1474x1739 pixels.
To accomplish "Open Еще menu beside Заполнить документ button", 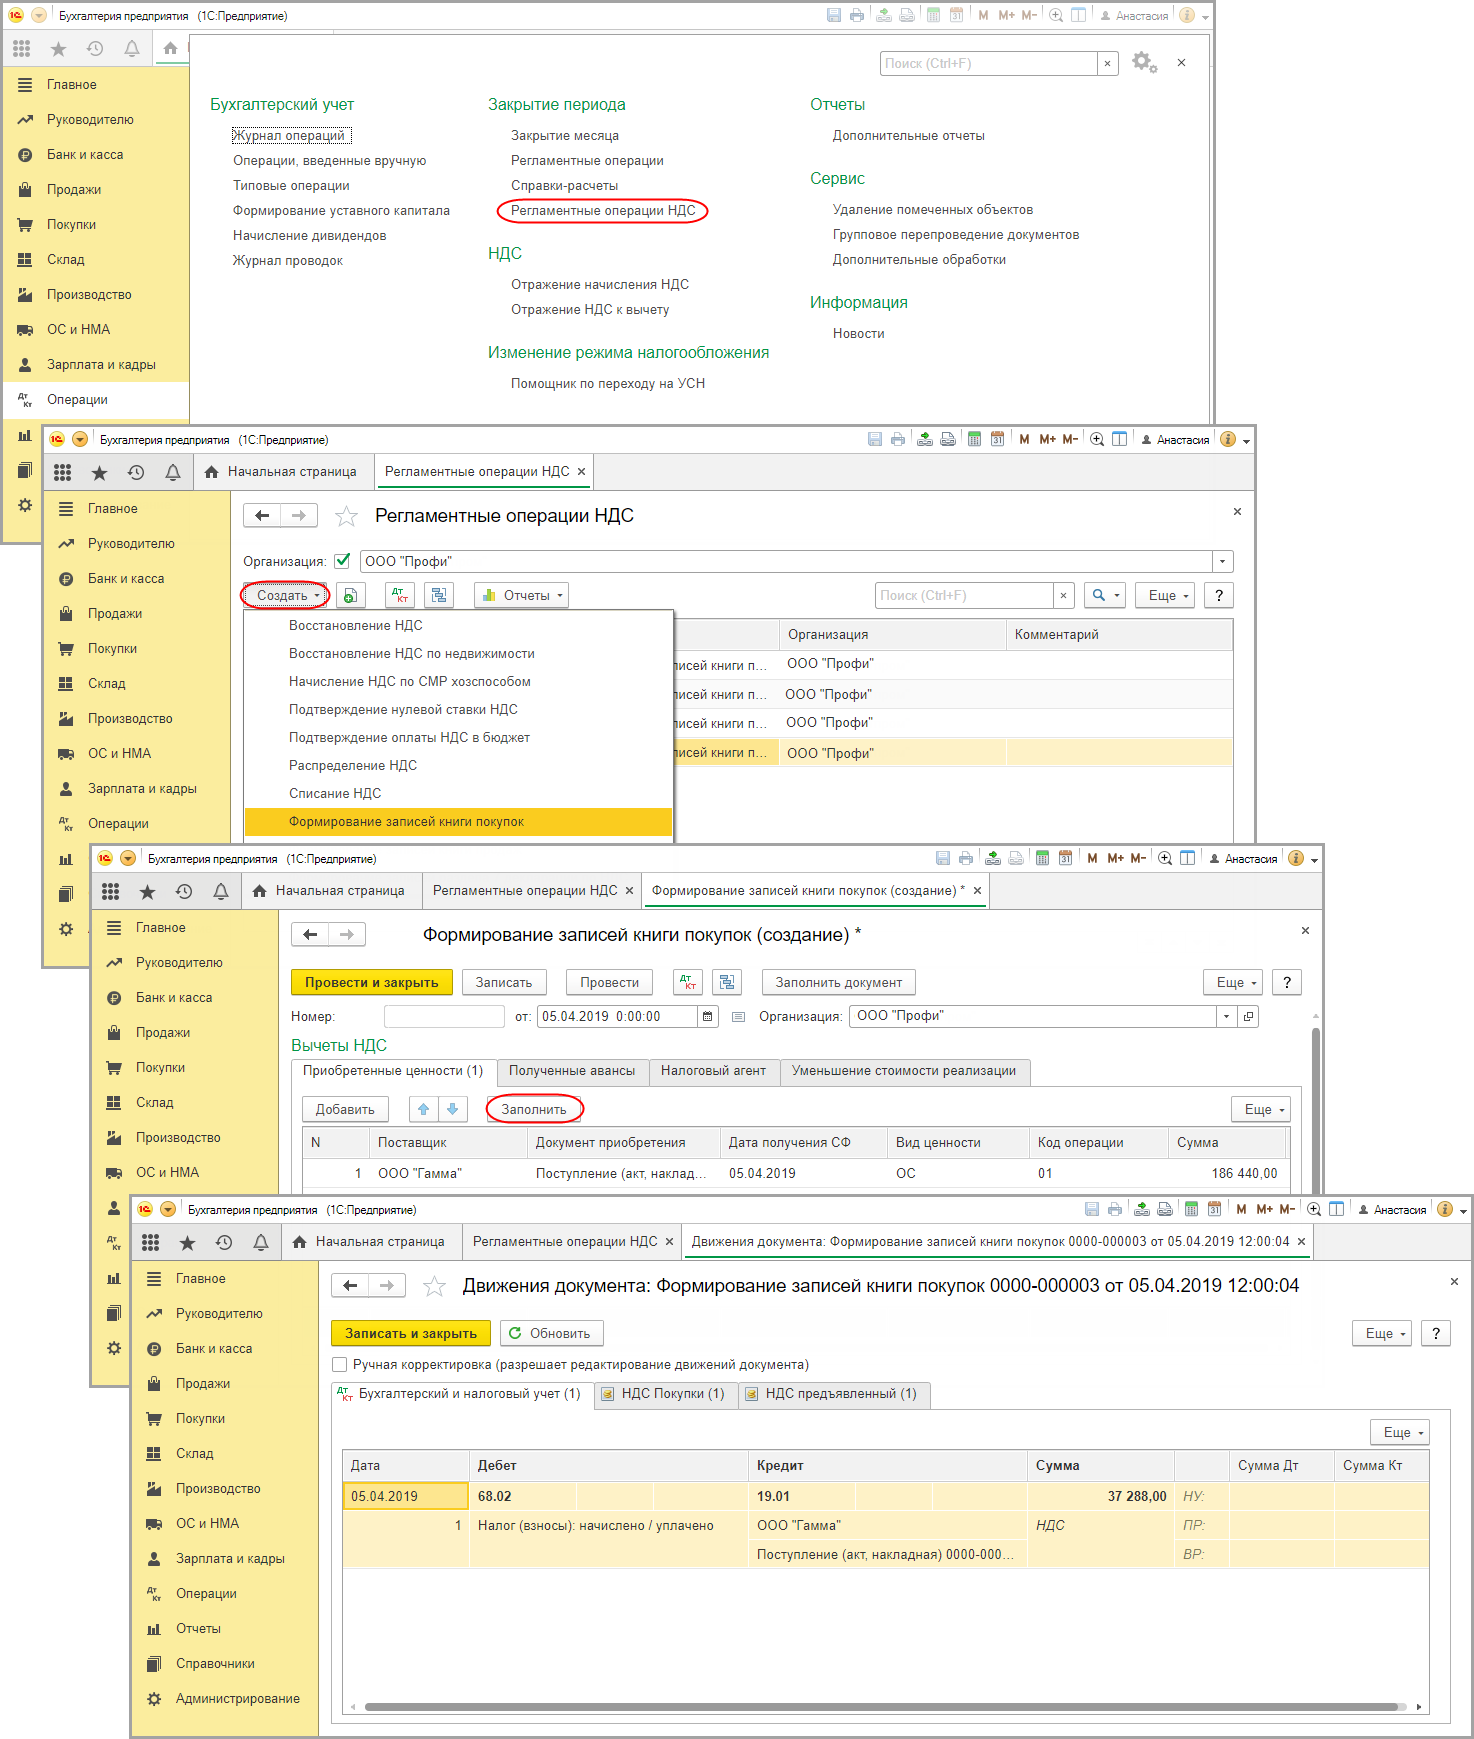I will coord(1235,982).
